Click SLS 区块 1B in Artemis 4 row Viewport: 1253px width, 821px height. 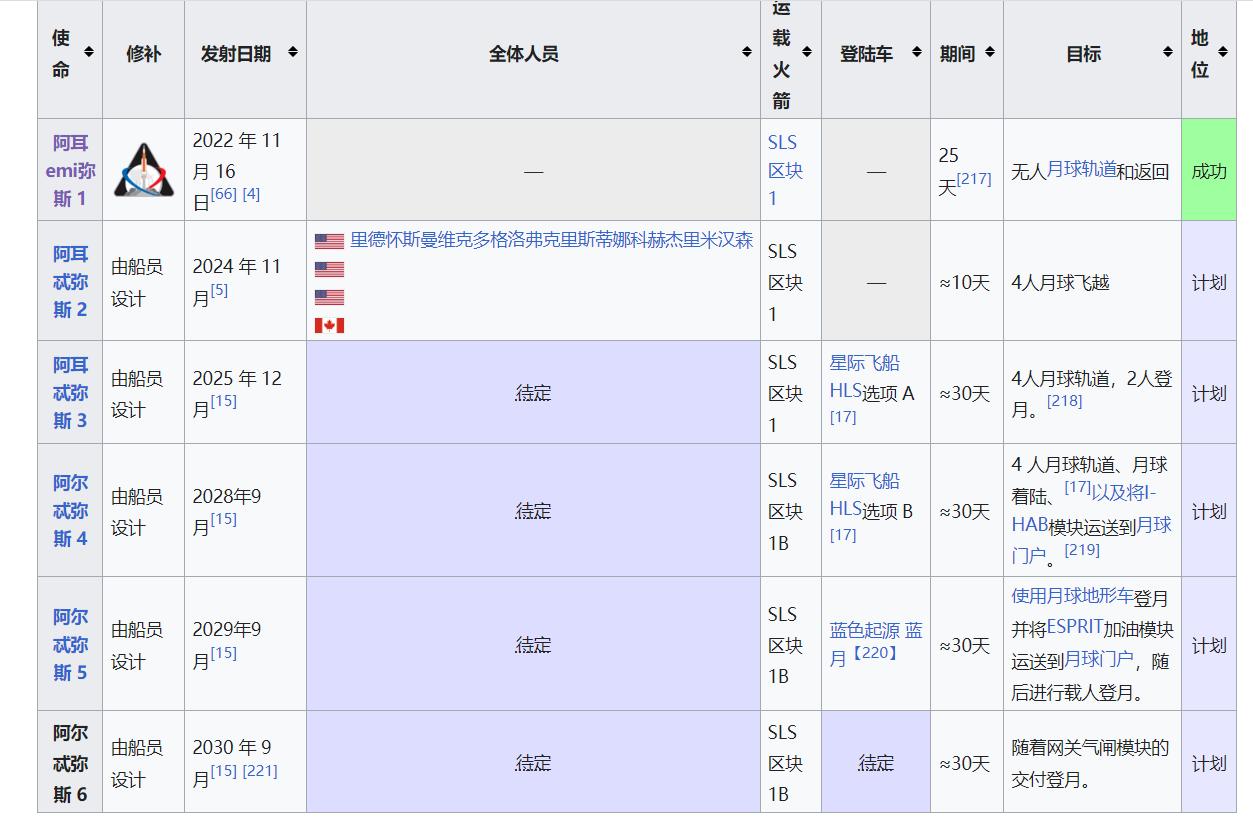(785, 511)
